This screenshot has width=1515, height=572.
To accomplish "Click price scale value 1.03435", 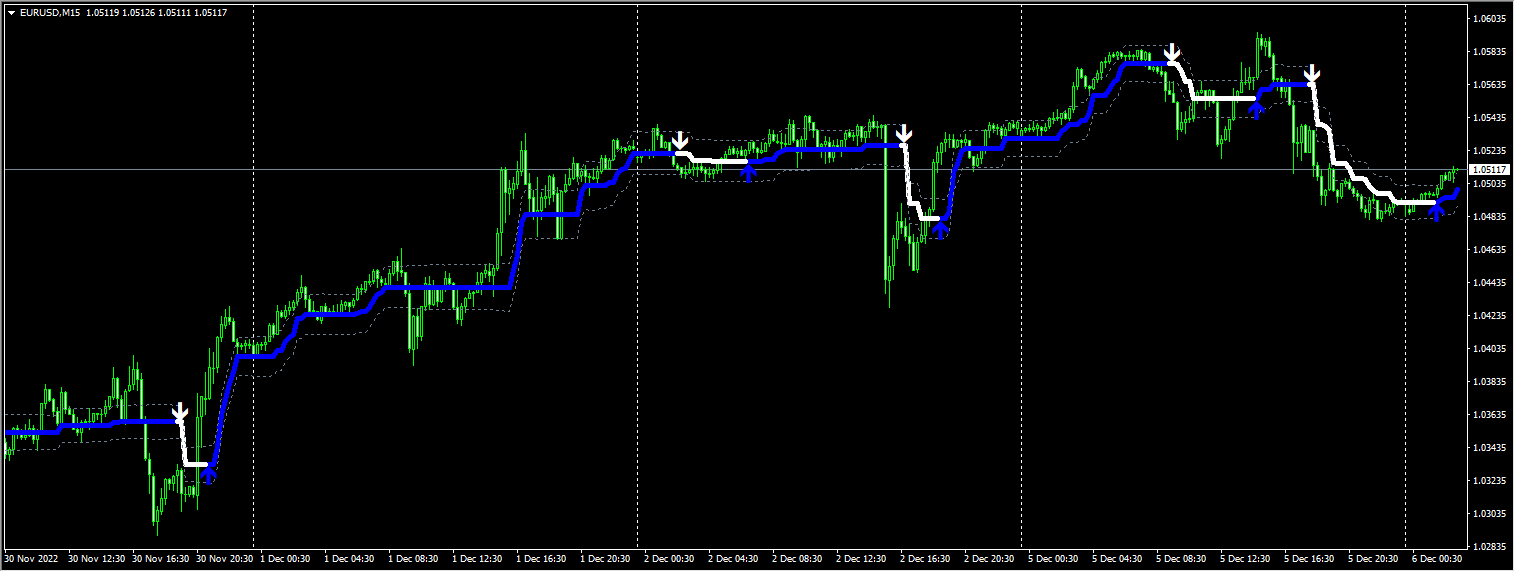I will tap(1489, 448).
